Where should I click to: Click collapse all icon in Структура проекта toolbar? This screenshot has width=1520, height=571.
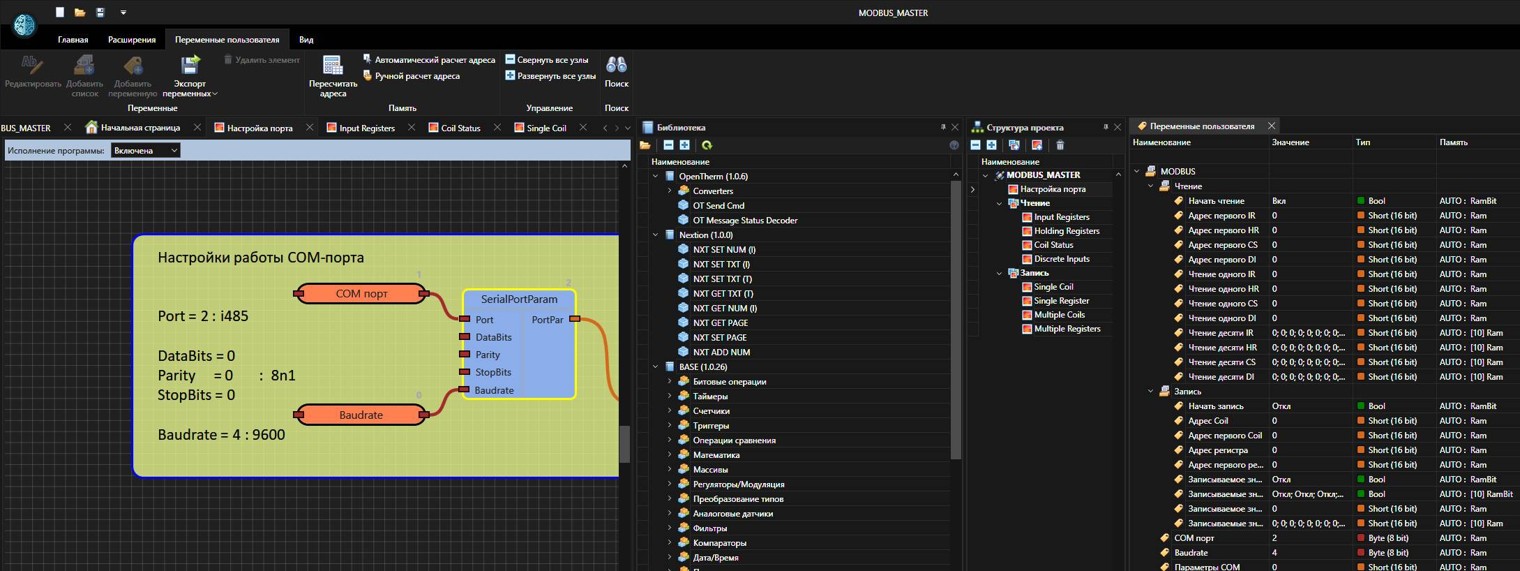tap(976, 145)
